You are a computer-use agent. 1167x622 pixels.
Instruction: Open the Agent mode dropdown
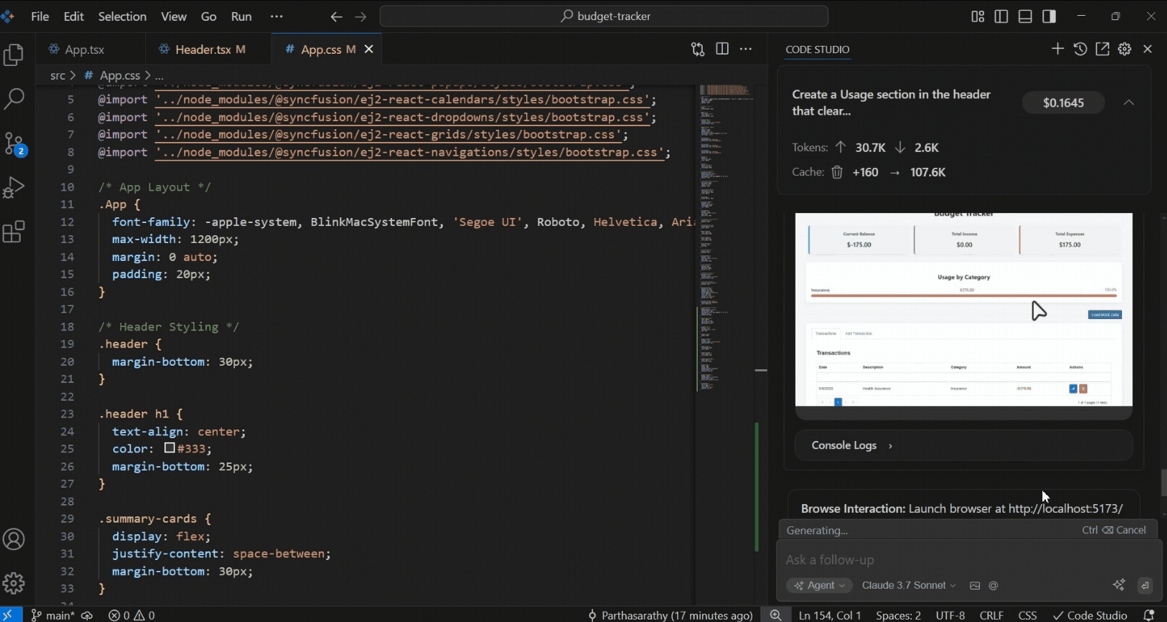coord(819,586)
